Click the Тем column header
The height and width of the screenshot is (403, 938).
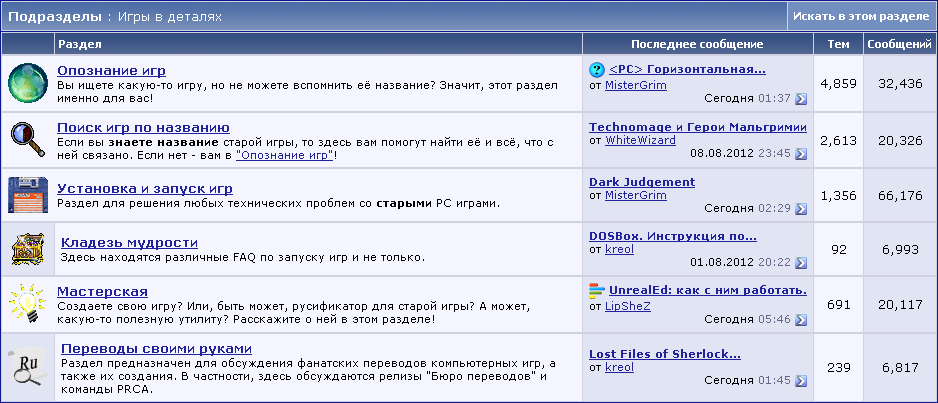pos(838,44)
